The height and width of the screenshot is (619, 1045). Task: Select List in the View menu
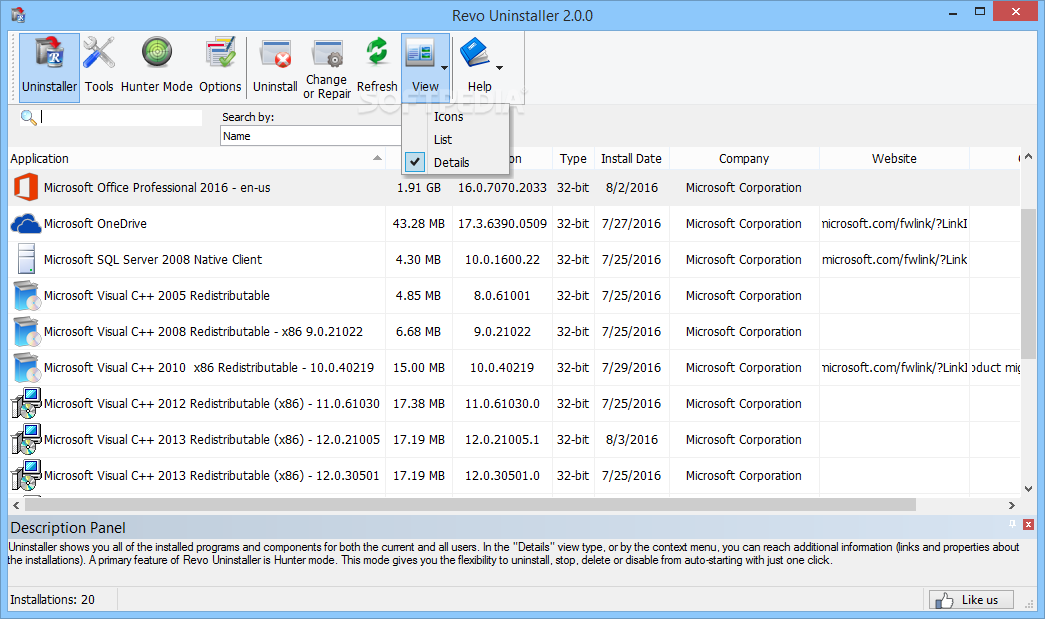[443, 139]
